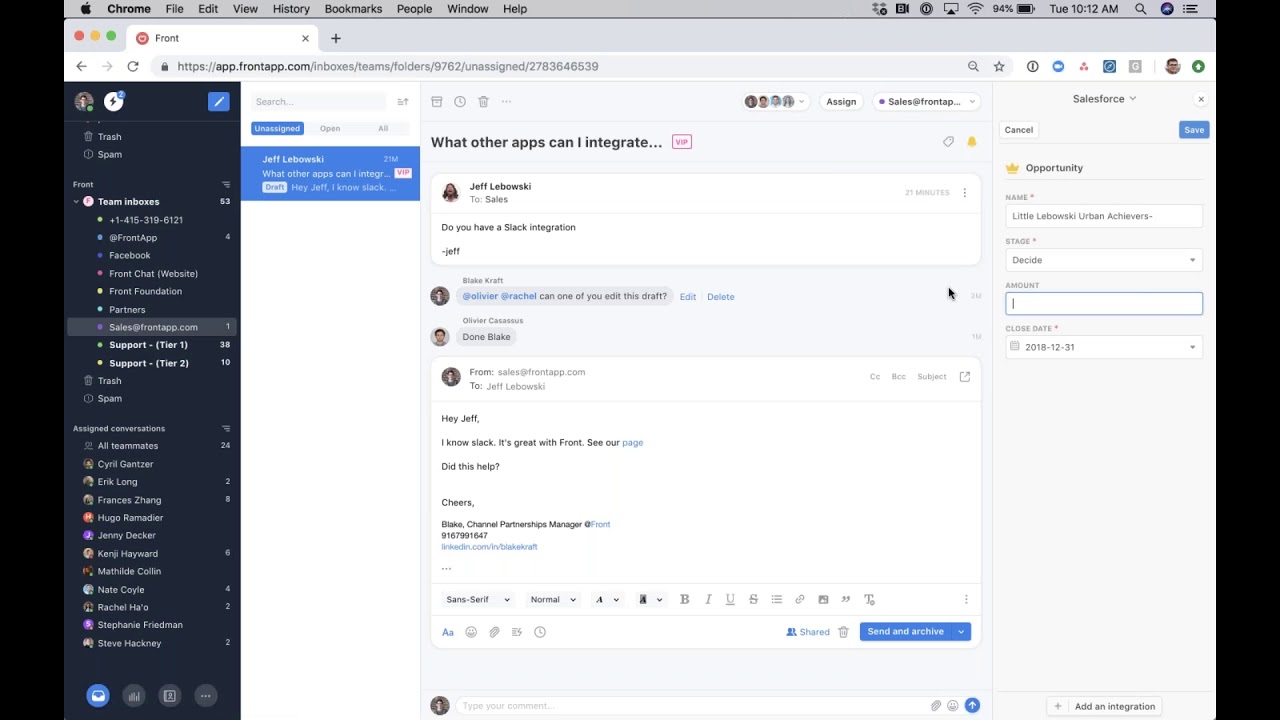Open the Send and archive options arrow
The height and width of the screenshot is (720, 1280).
(961, 632)
